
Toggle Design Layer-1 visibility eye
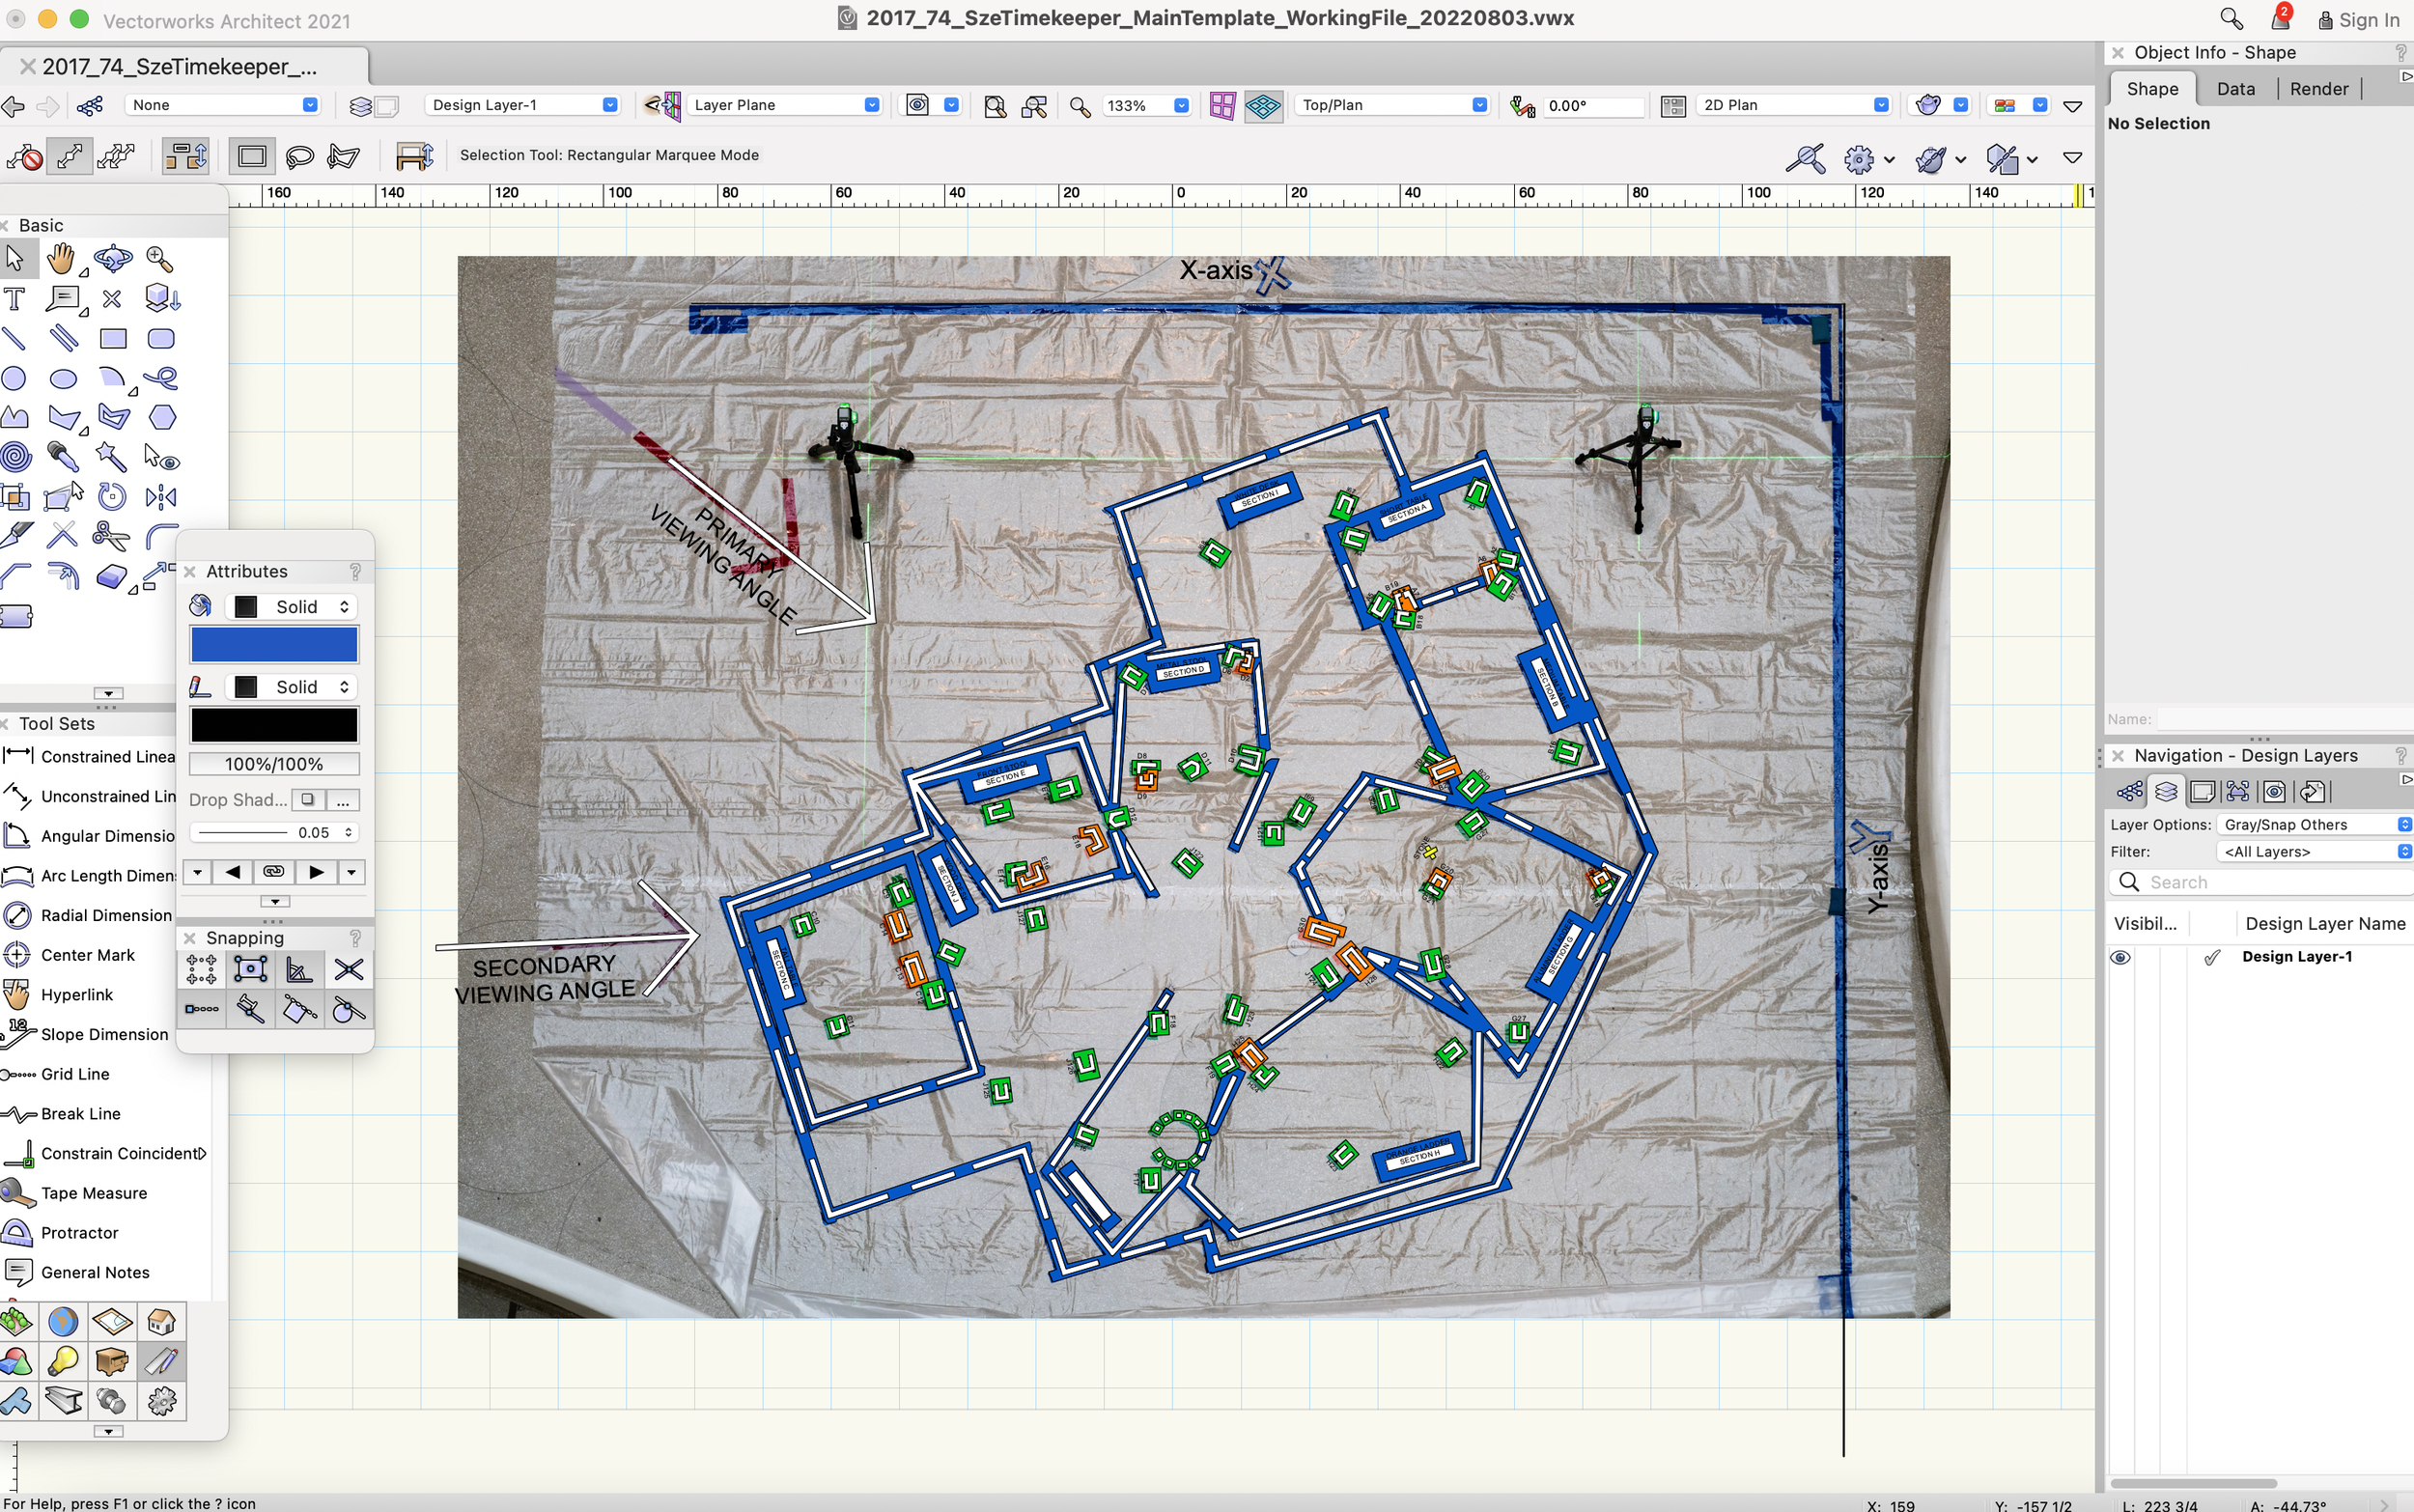(2120, 957)
